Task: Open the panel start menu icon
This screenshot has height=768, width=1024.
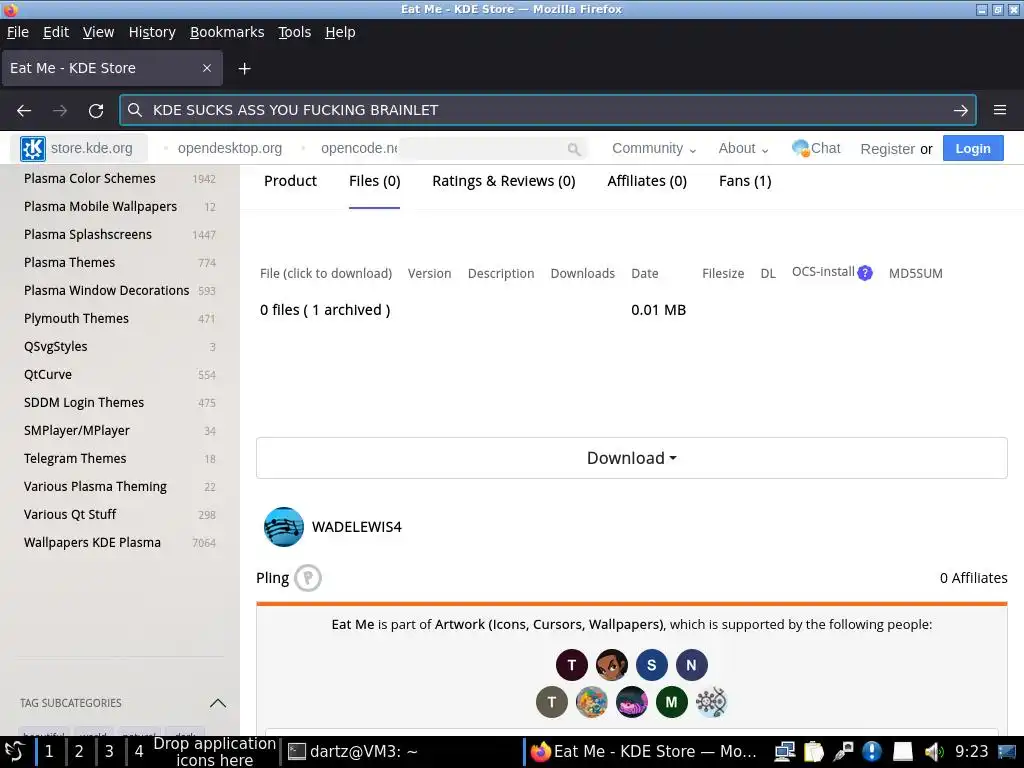Action: coord(14,752)
